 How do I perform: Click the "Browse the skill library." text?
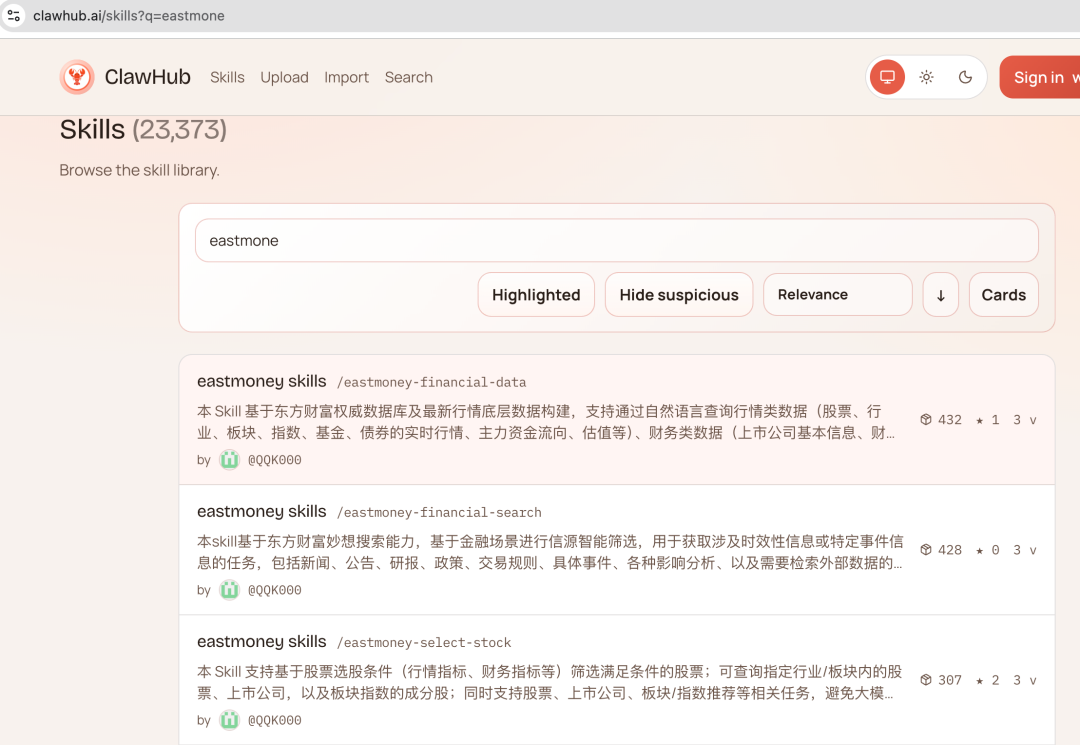[x=139, y=170]
